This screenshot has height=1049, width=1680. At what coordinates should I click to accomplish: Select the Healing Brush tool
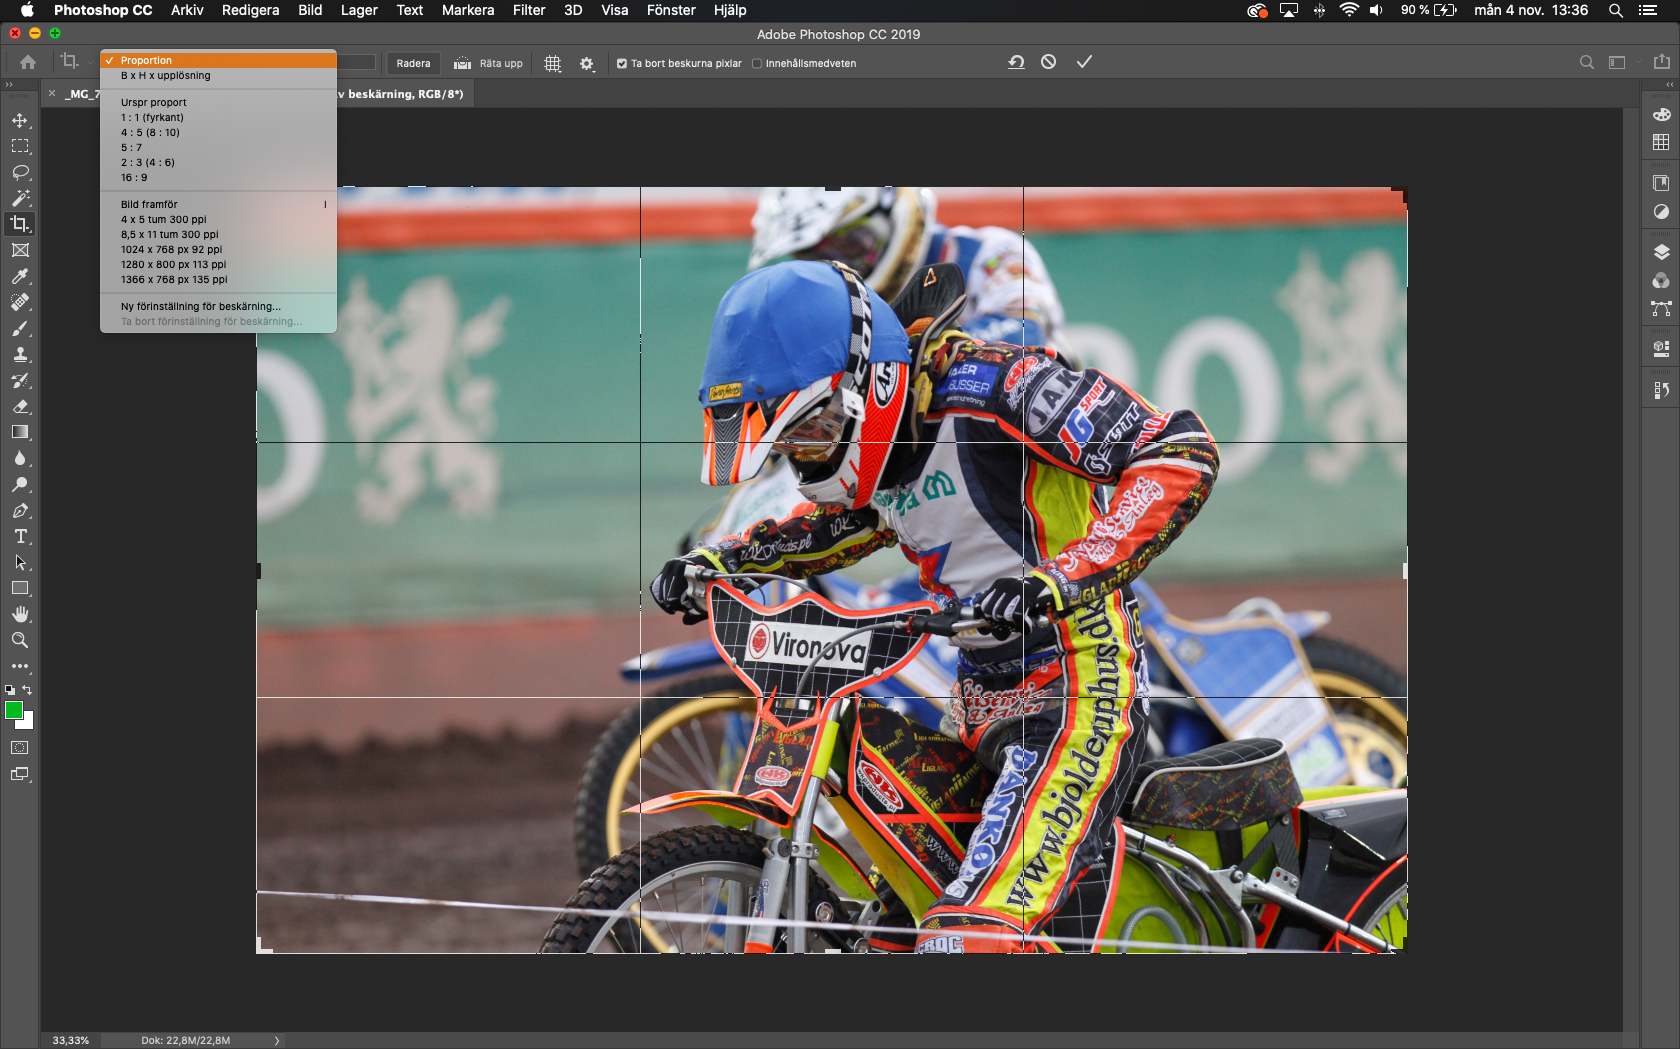tap(20, 302)
